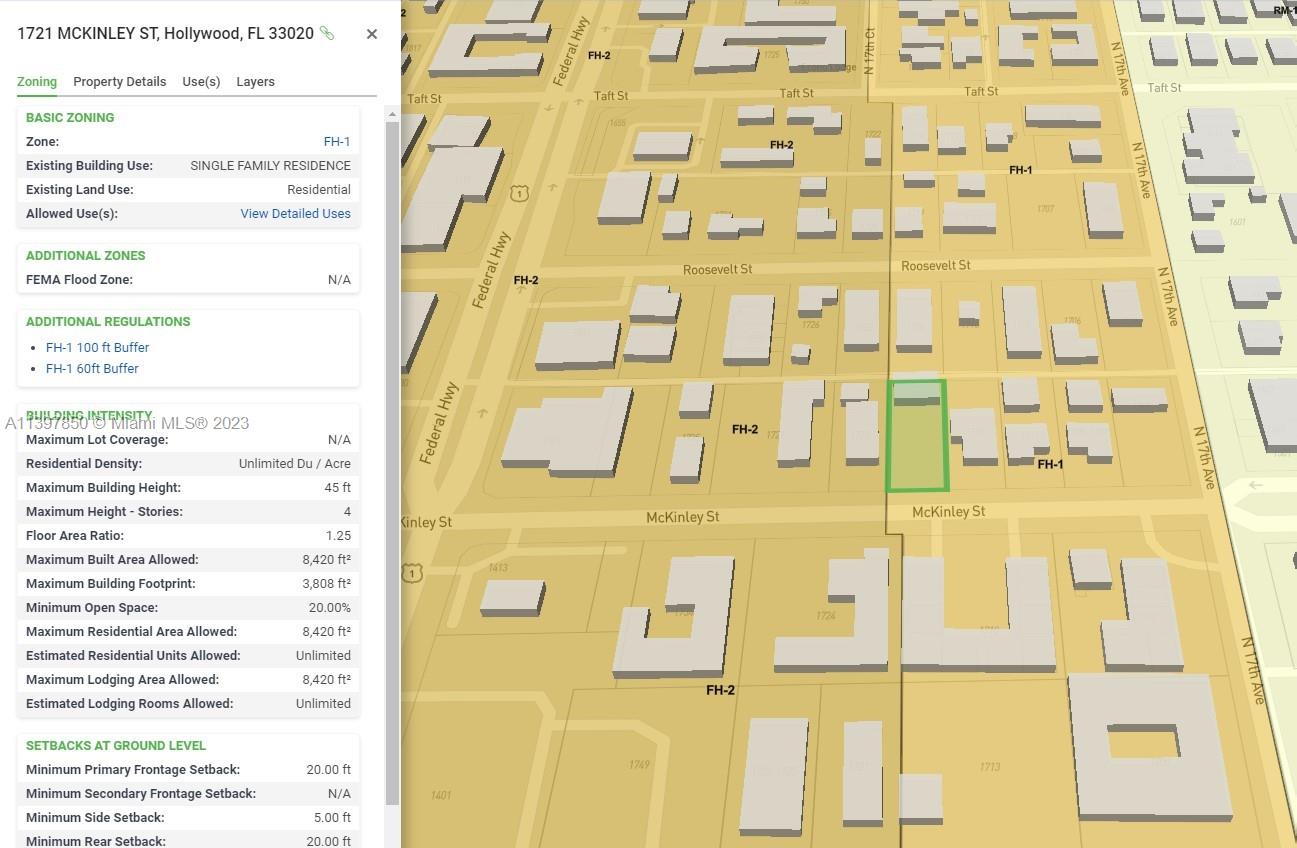Click the left arrow marker east of N 17th Ave
Screen dimensions: 1297x848
(1256, 485)
